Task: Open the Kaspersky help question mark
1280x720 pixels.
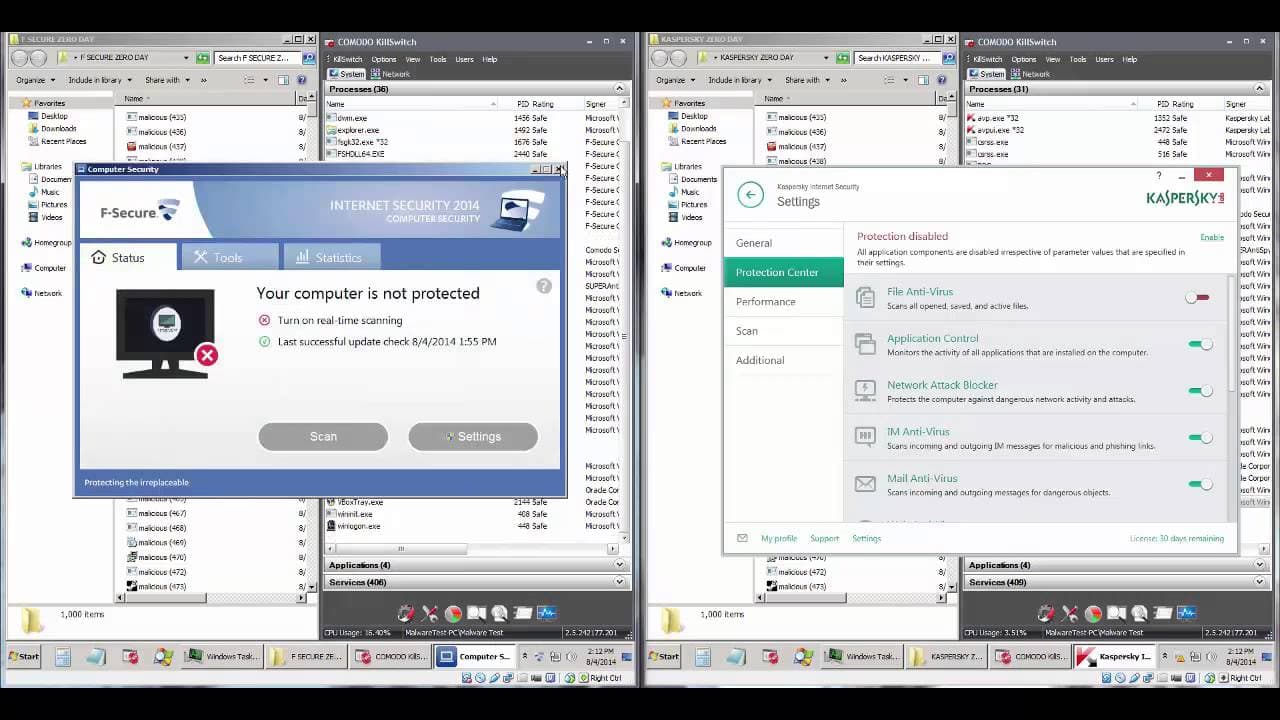Action: click(1159, 176)
